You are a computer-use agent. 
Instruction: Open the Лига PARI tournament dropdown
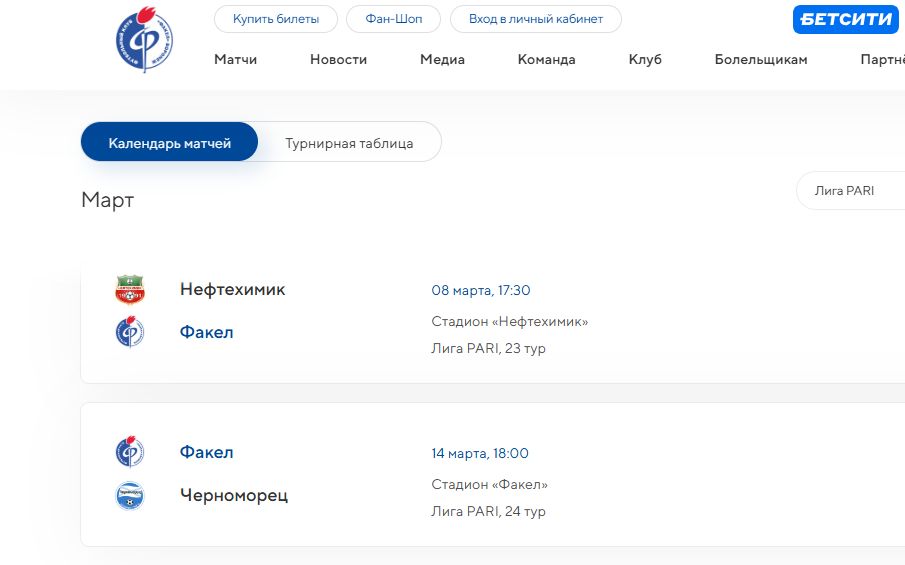(850, 191)
